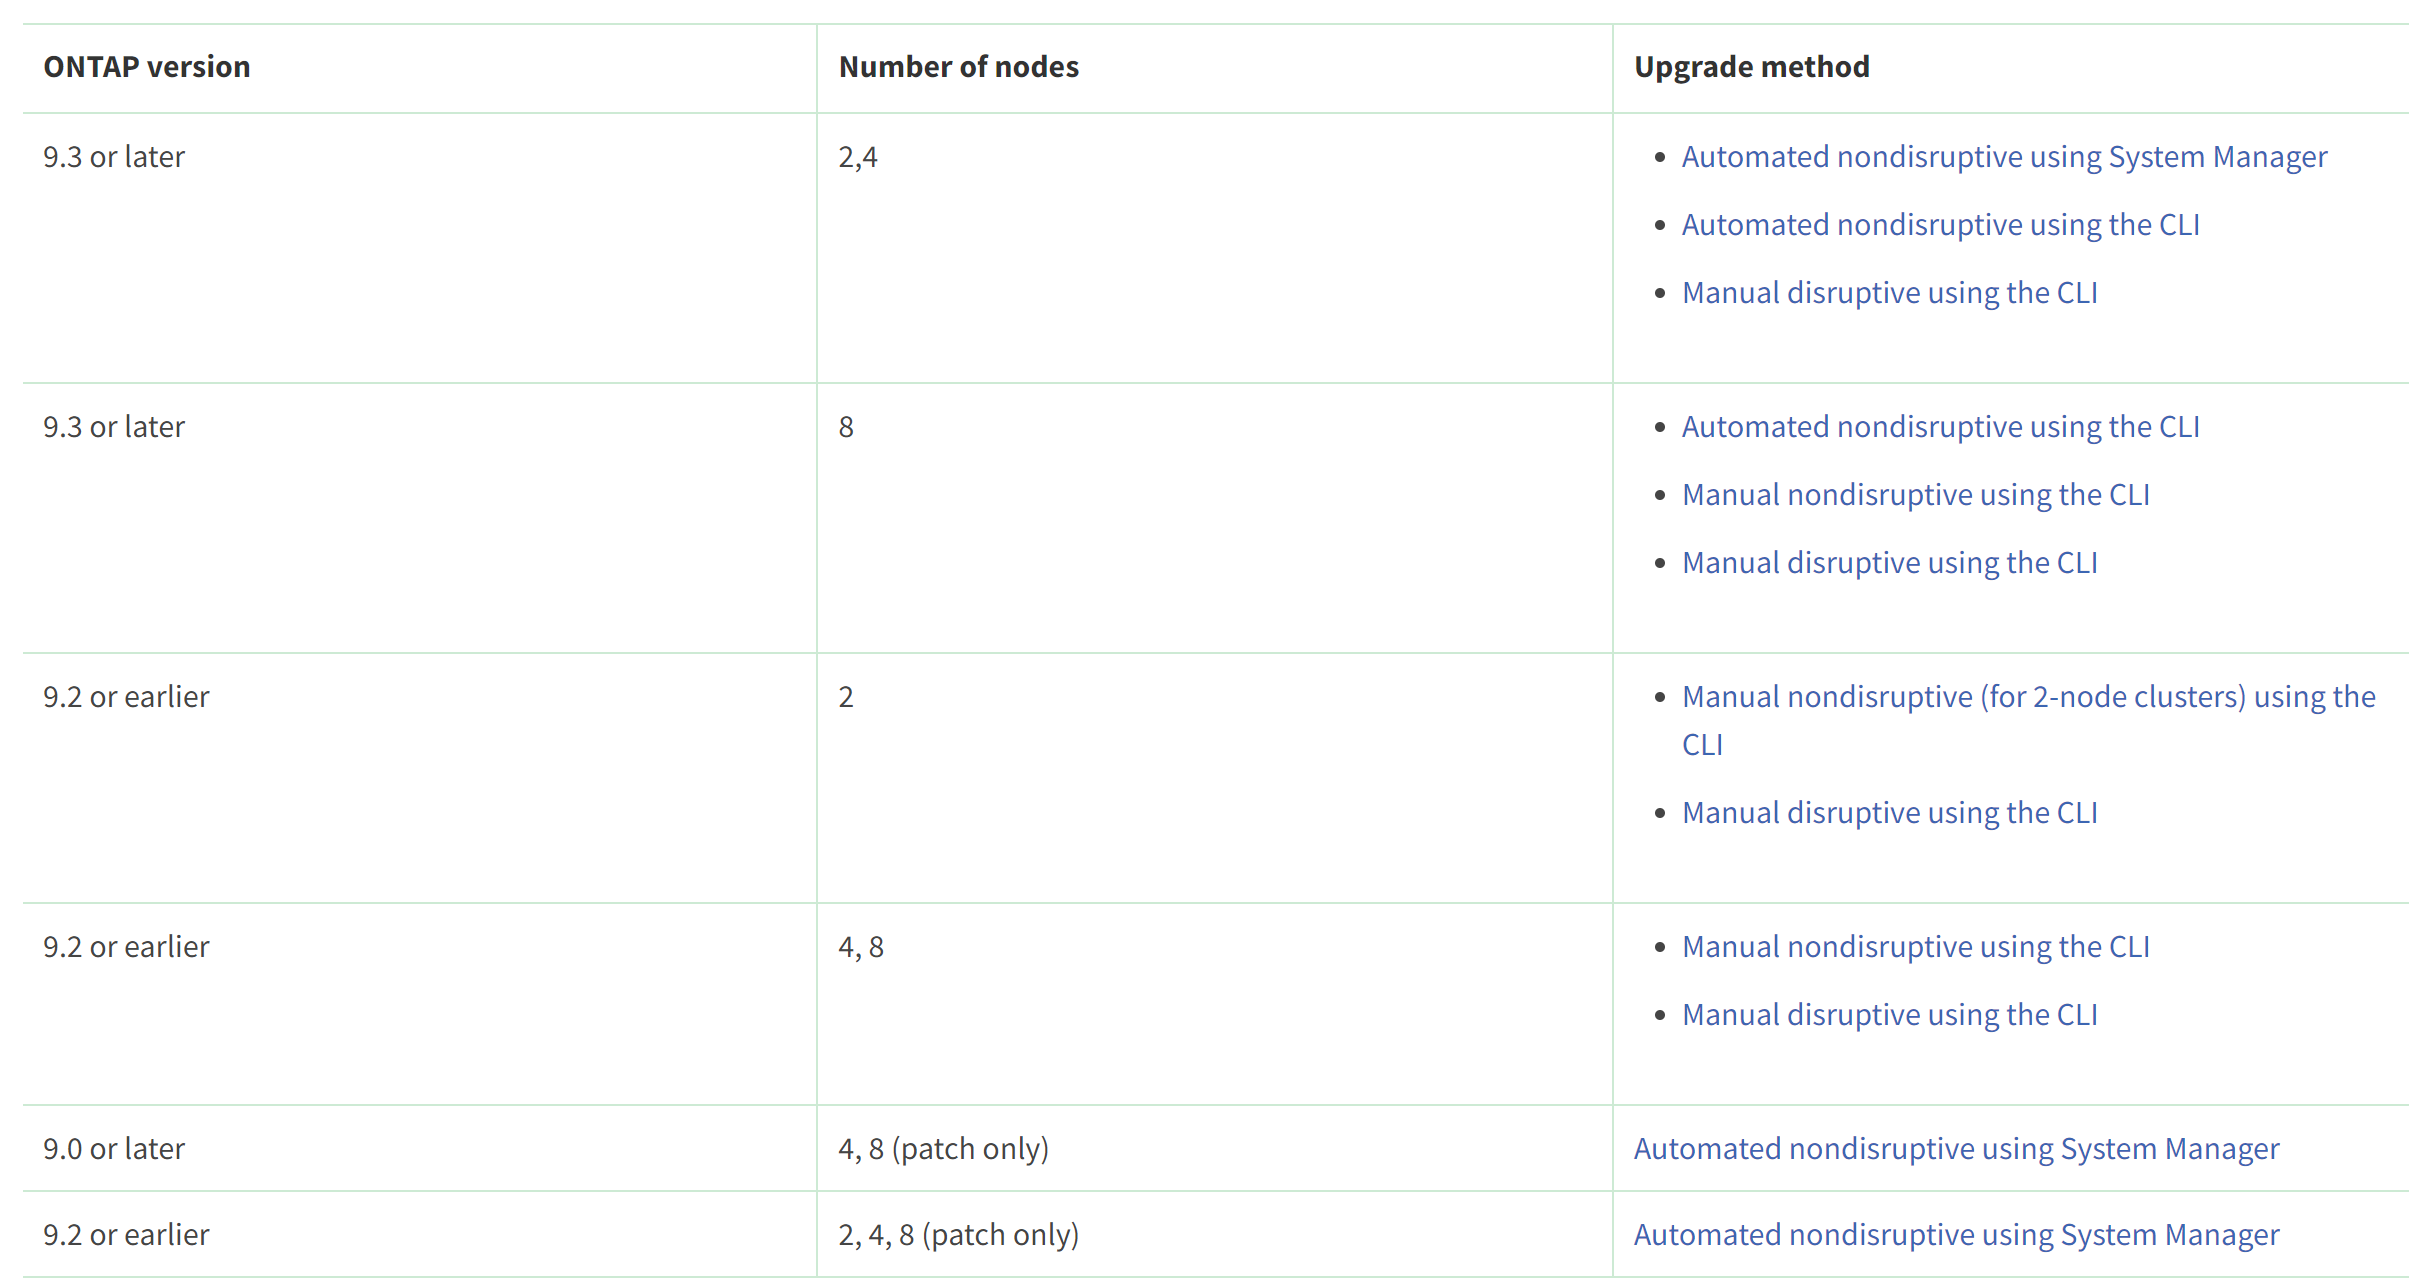
Task: Click the Upgrade method column header
Action: (1751, 67)
